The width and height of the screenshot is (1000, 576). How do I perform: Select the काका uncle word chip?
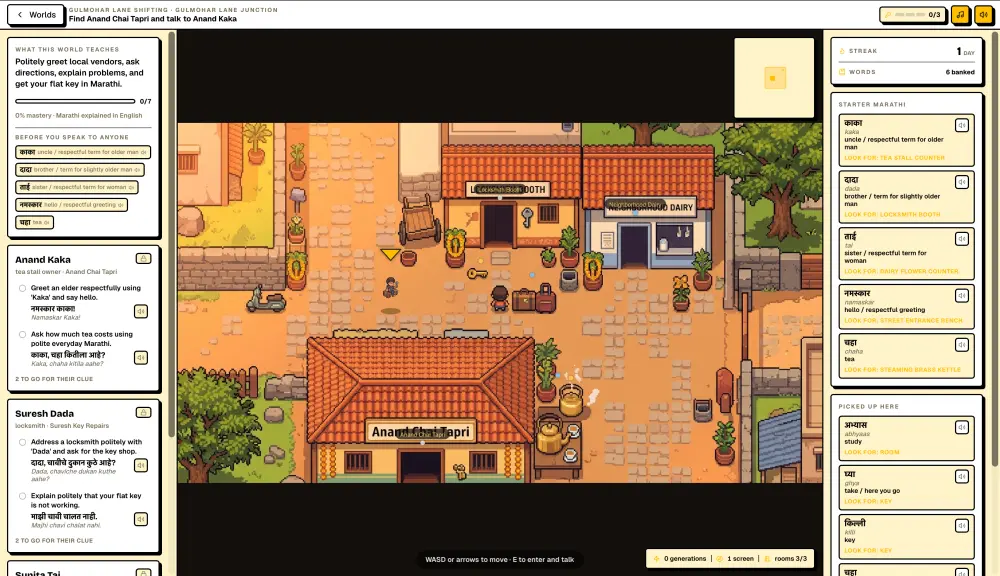click(83, 152)
